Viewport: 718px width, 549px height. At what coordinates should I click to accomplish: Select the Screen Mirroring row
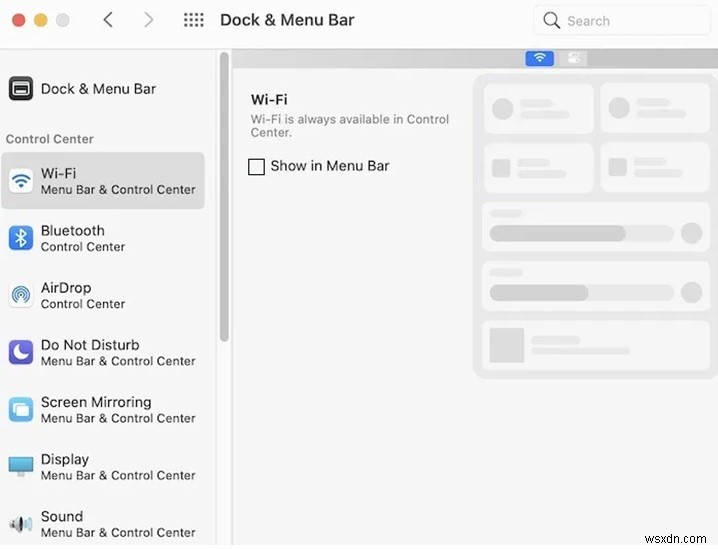click(103, 409)
